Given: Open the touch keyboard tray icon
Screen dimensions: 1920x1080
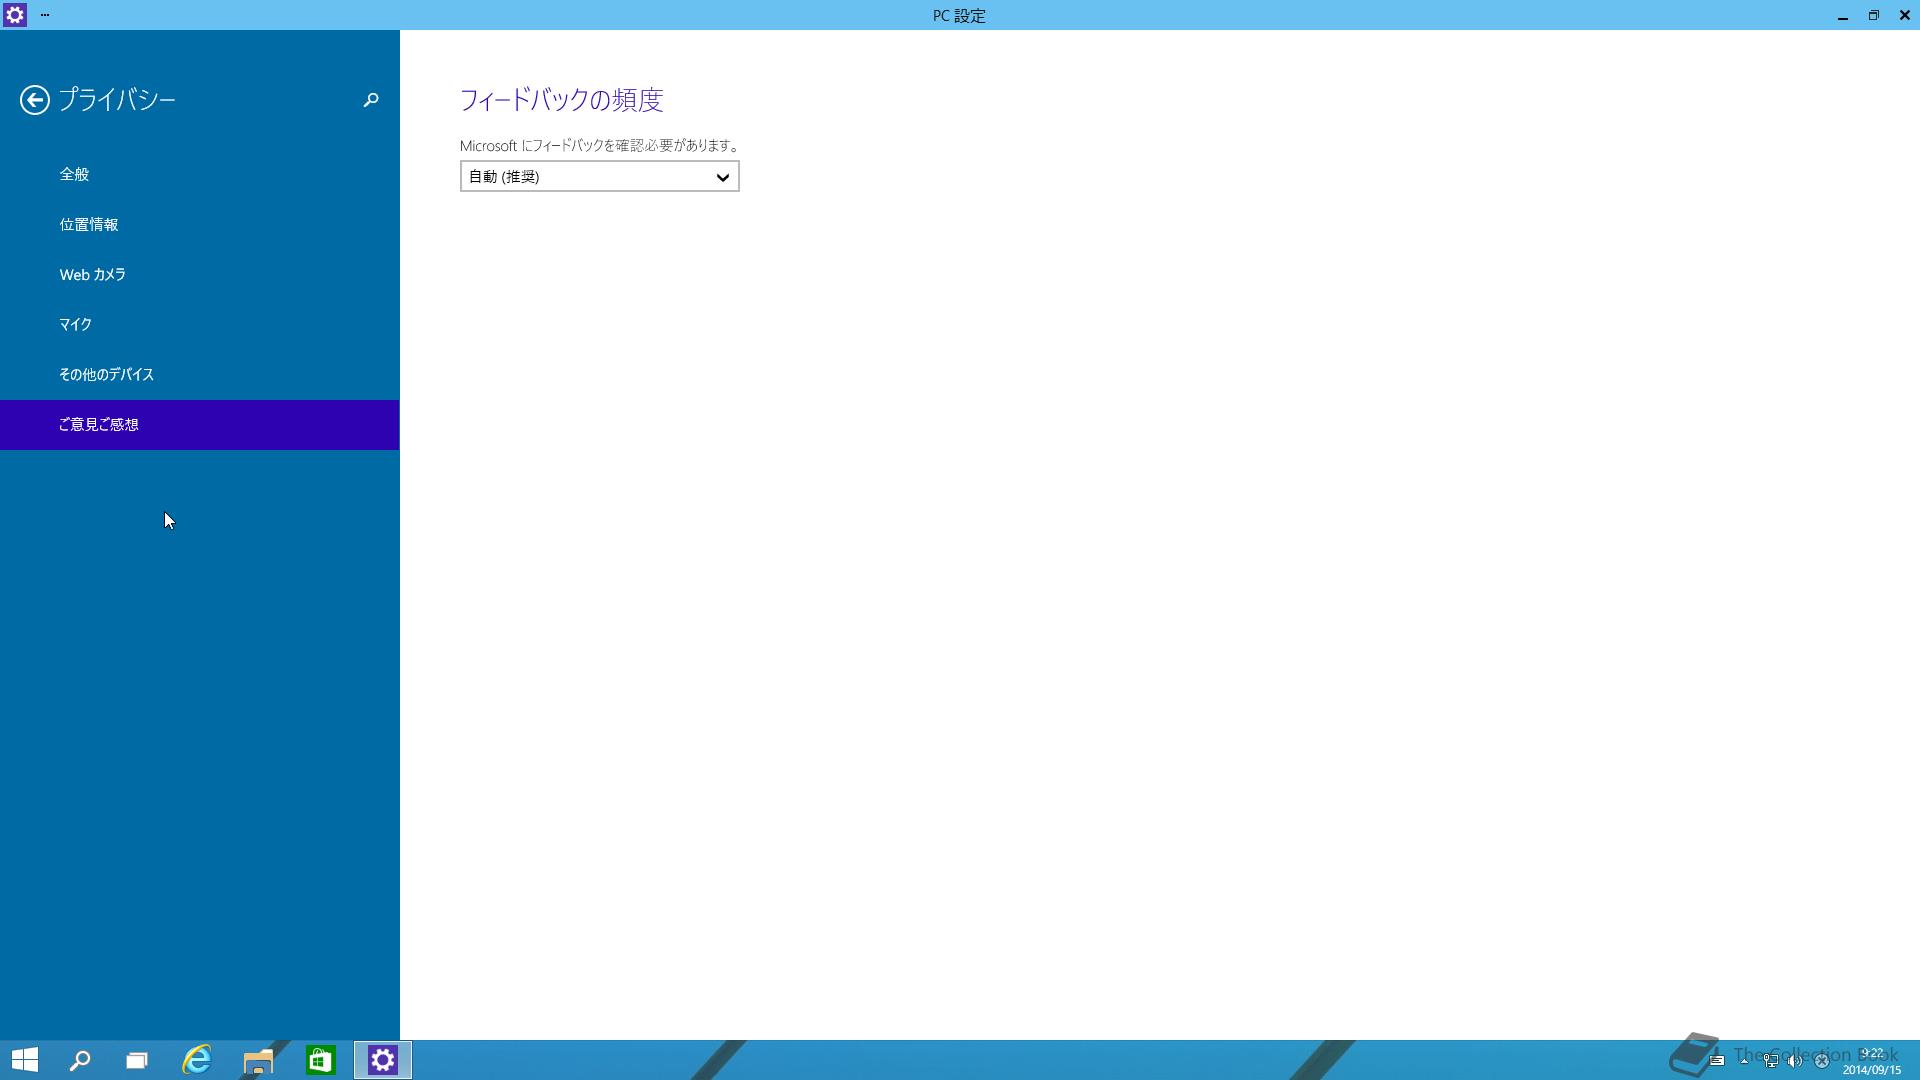Looking at the screenshot, I should coord(1716,1061).
